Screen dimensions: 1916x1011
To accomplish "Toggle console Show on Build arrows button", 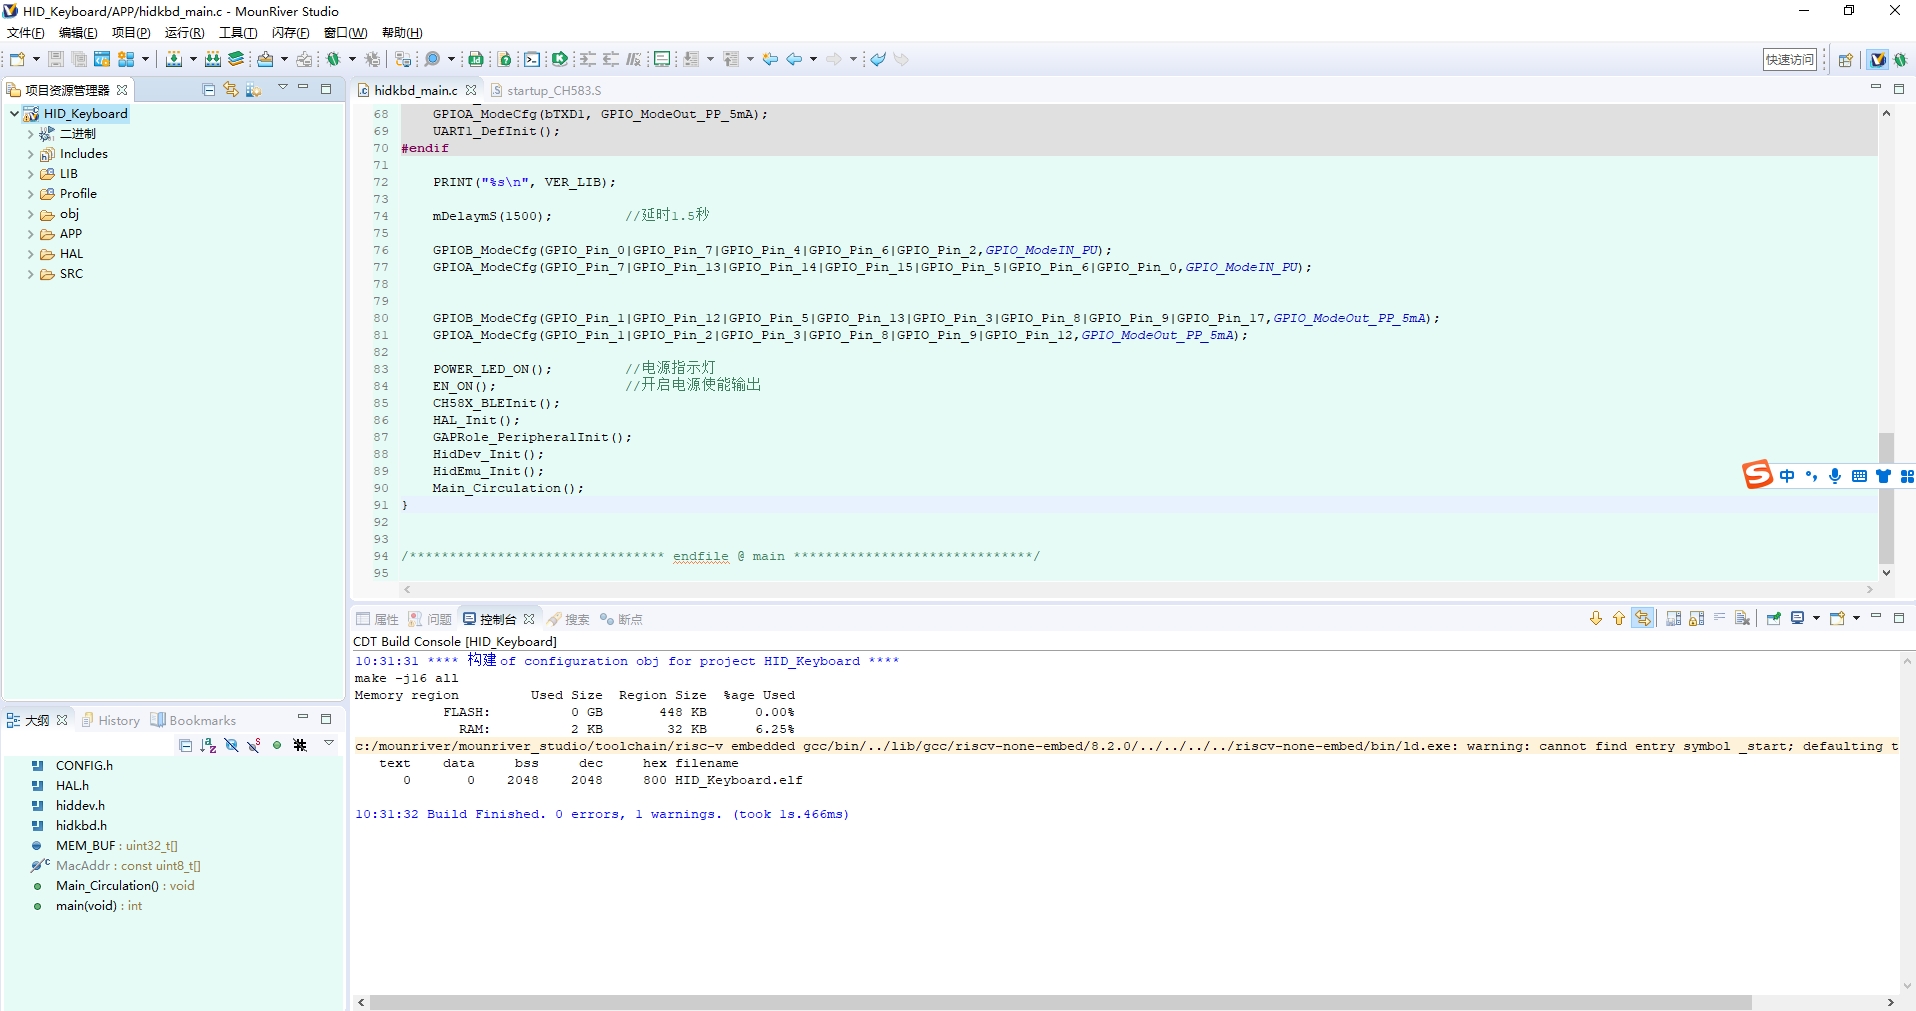I will tap(1642, 618).
